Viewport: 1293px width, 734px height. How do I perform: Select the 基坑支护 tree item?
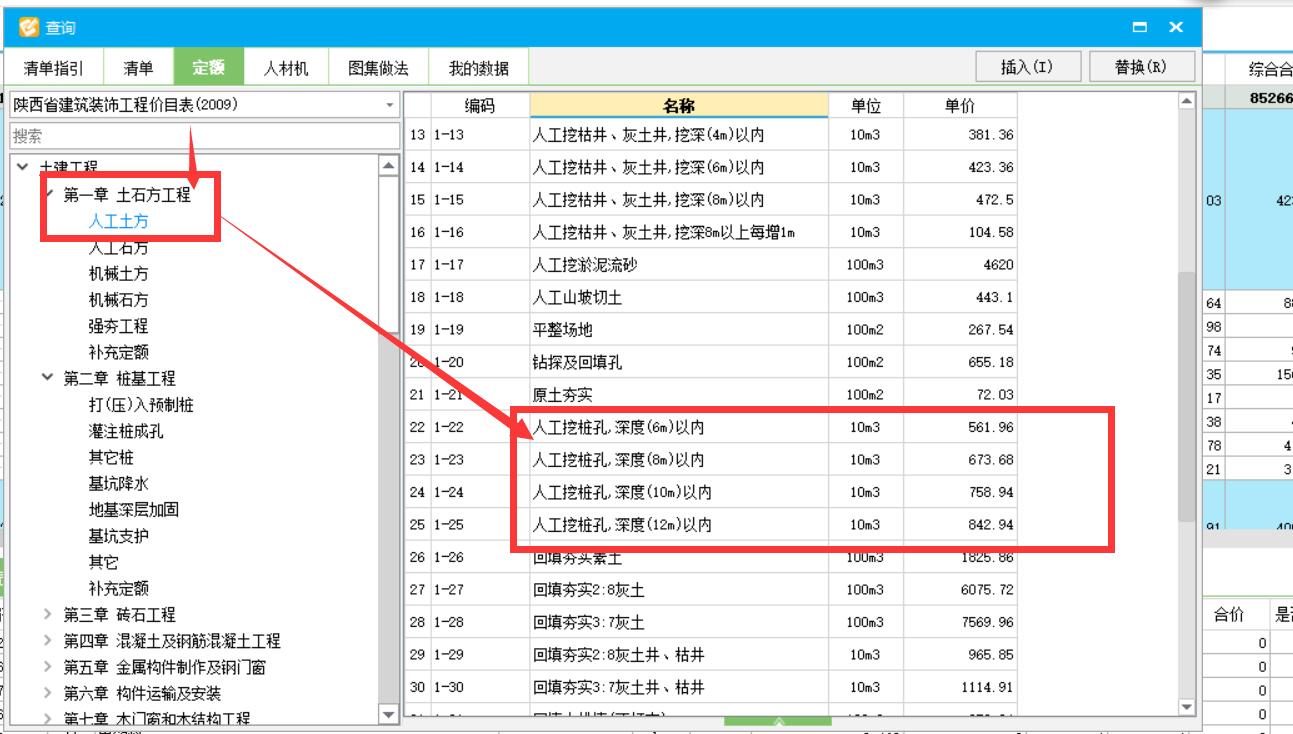[118, 536]
